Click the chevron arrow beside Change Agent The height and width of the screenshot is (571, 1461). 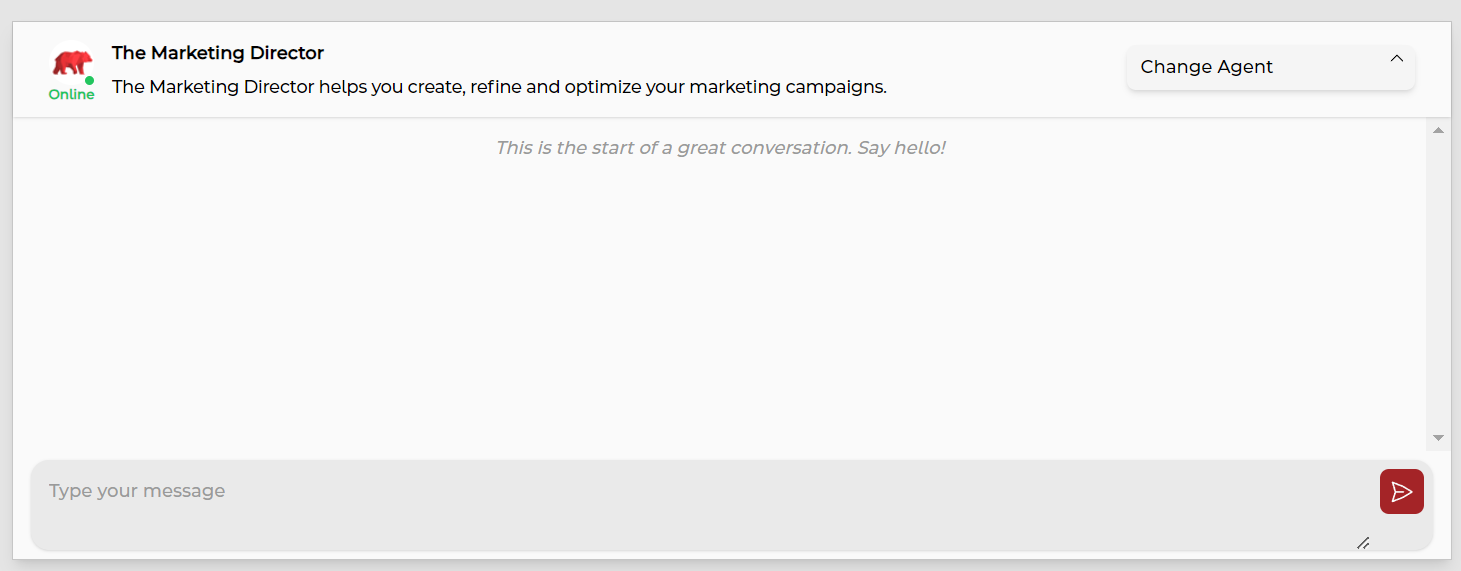pyautogui.click(x=1397, y=59)
